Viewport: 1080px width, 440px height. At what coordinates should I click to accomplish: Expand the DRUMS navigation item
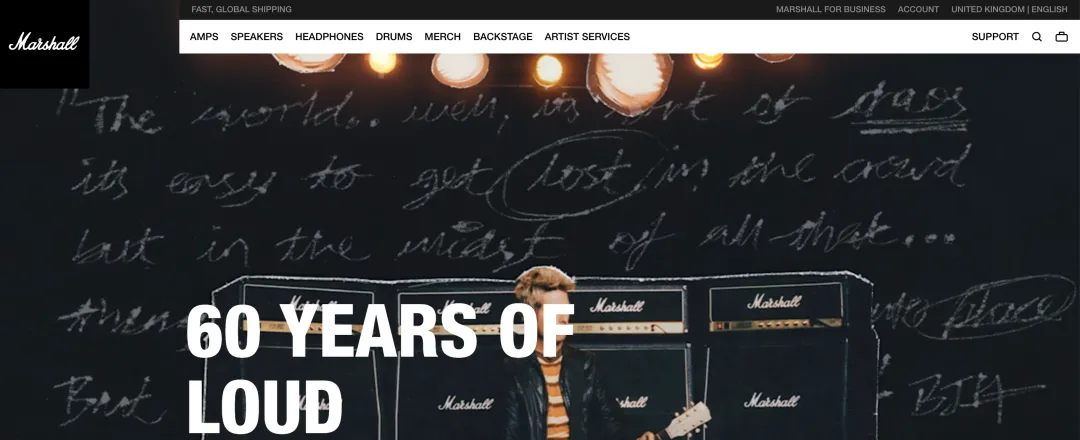tap(394, 36)
